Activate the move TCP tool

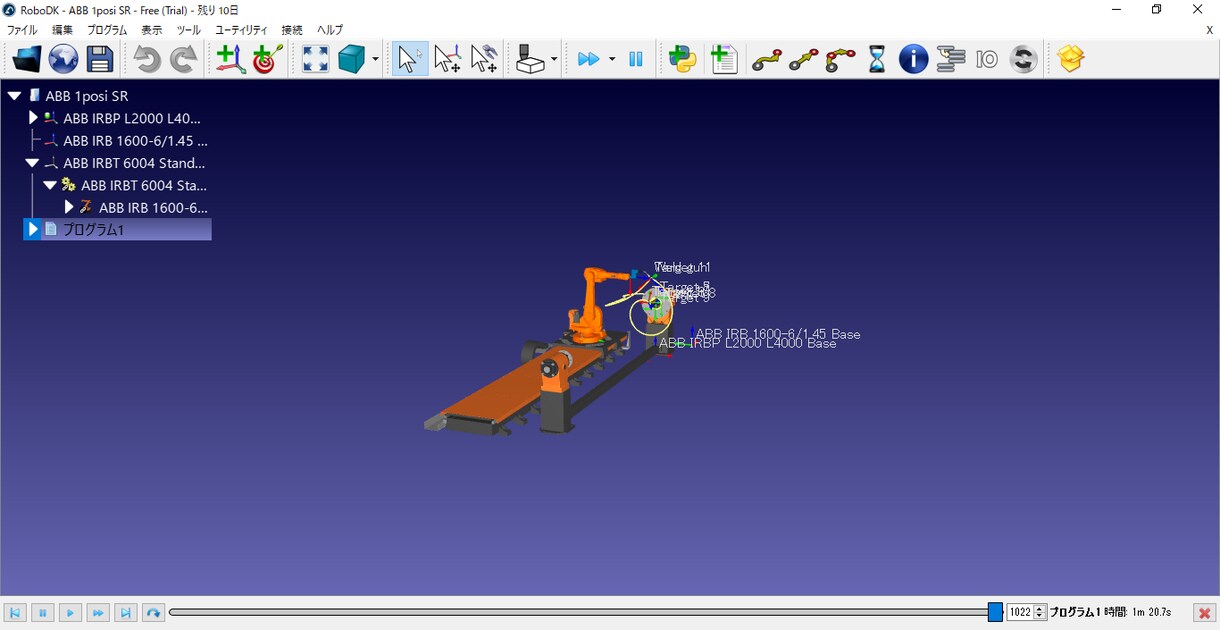(484, 60)
